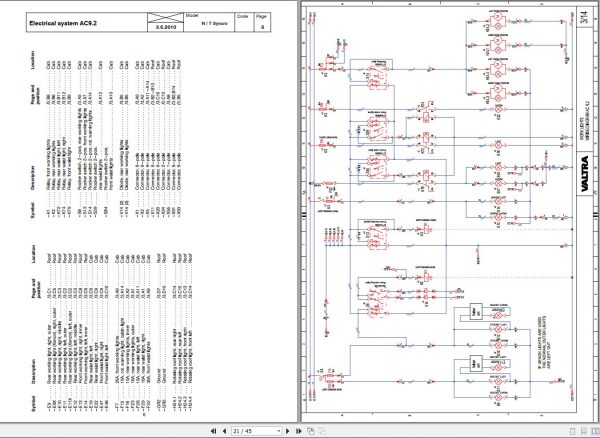The height and width of the screenshot is (438, 600).
Task: Click the date '3.6.2010' in header
Action: click(166, 27)
